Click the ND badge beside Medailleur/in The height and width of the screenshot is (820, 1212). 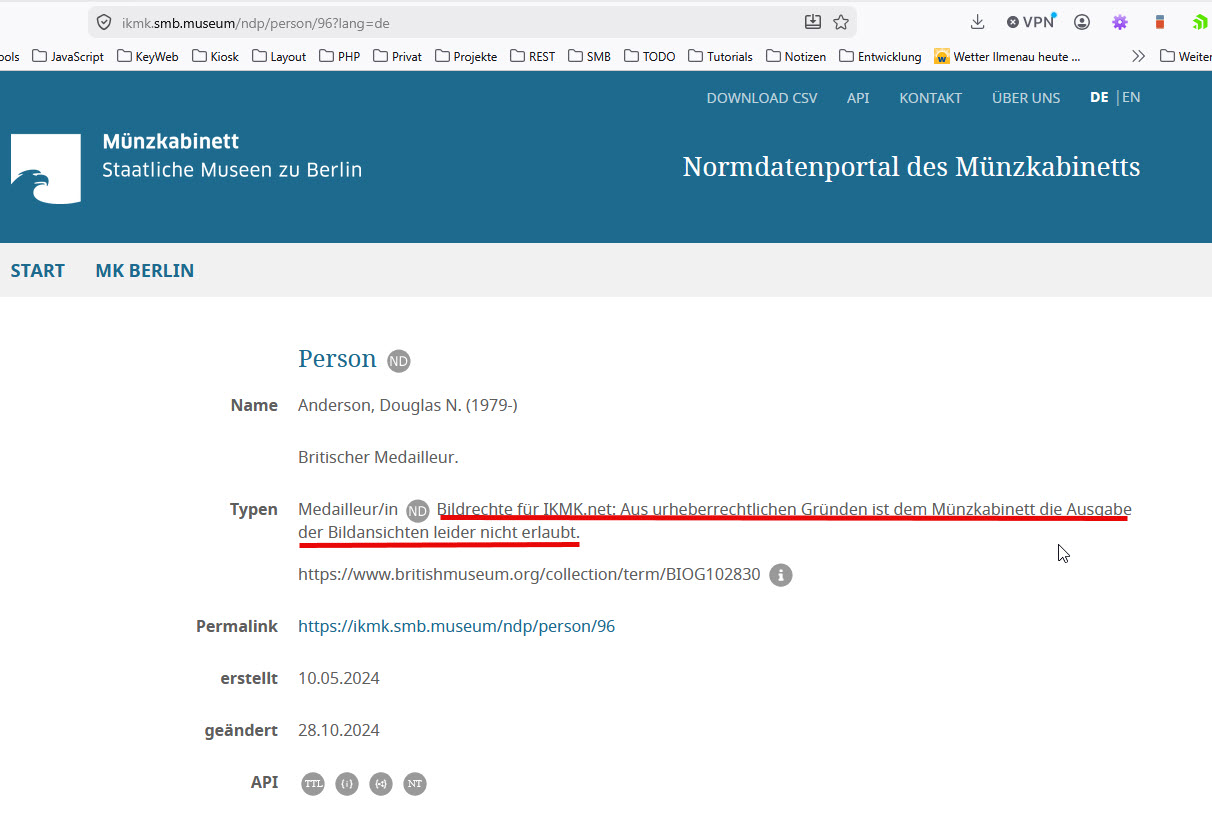pos(418,511)
